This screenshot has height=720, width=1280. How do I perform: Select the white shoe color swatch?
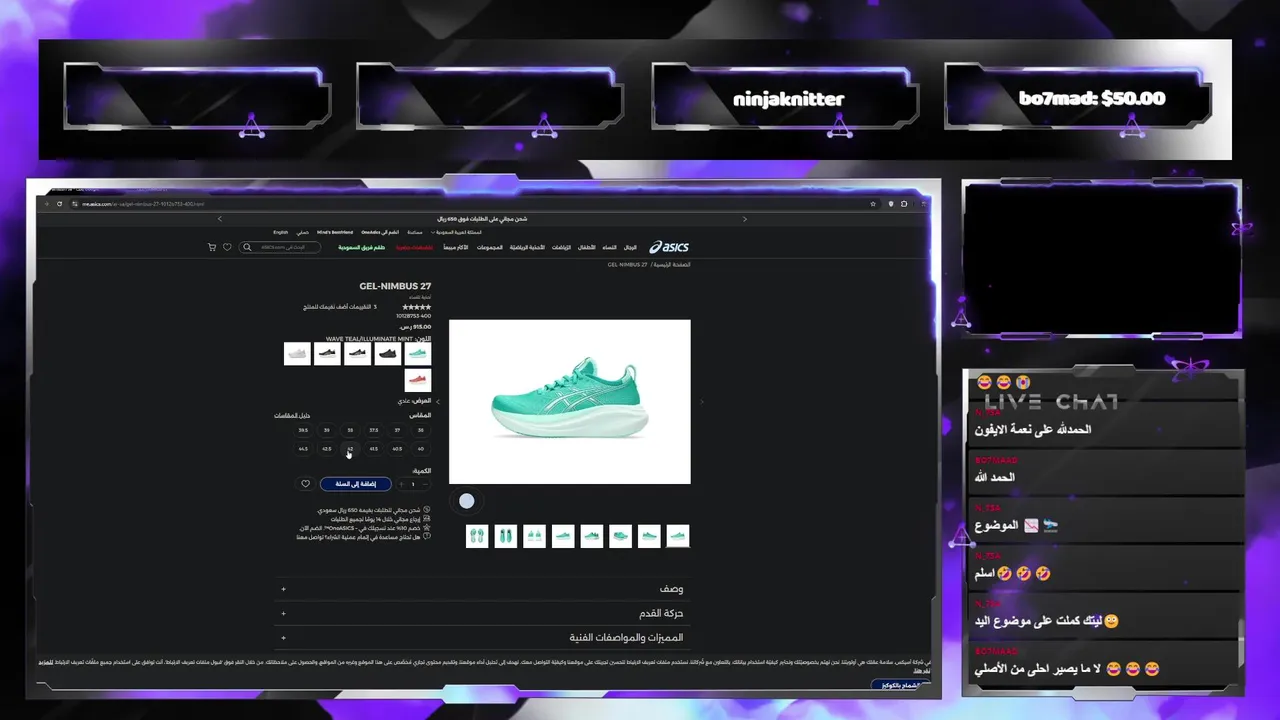click(x=297, y=354)
